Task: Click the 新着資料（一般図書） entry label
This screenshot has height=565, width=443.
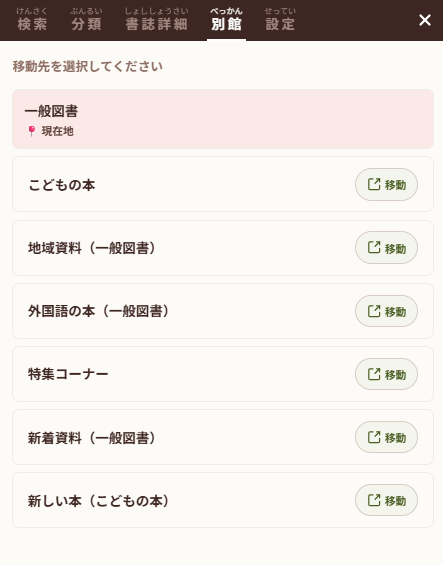Action: pyautogui.click(x=92, y=437)
